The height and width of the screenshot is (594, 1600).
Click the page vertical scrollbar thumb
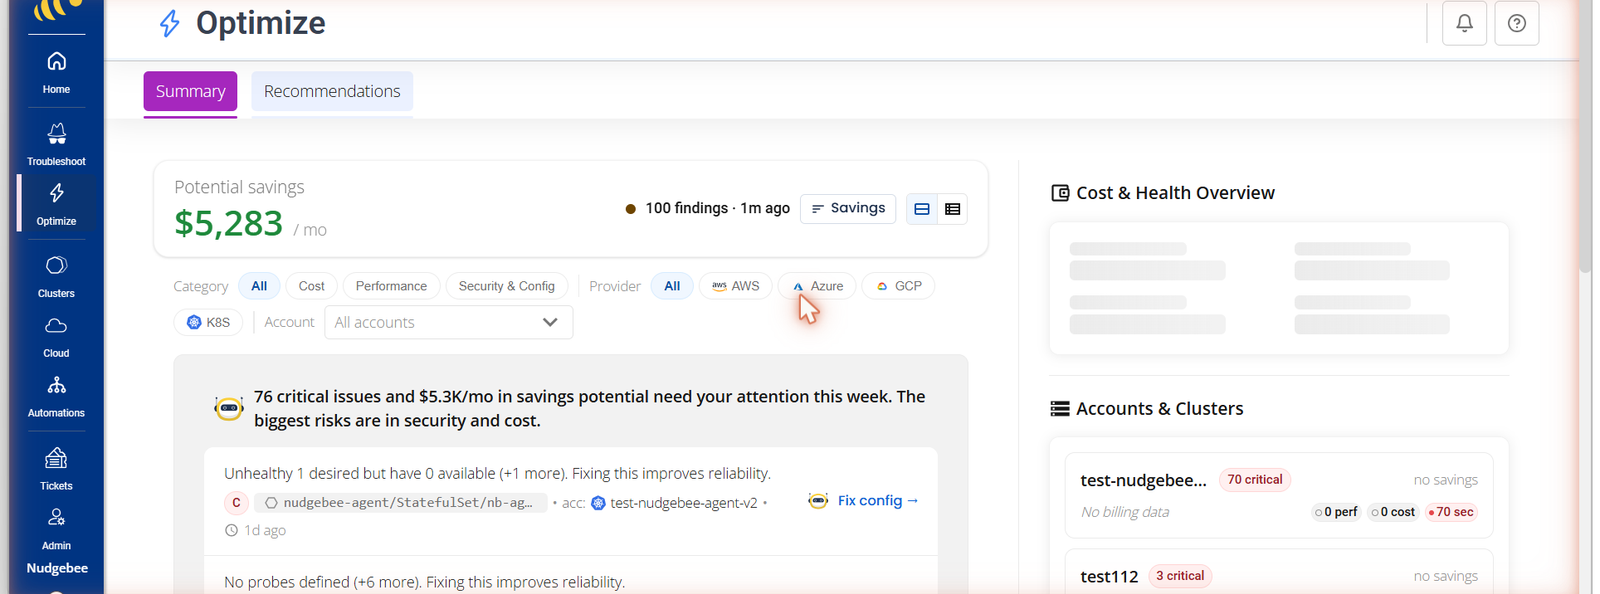click(x=1584, y=135)
